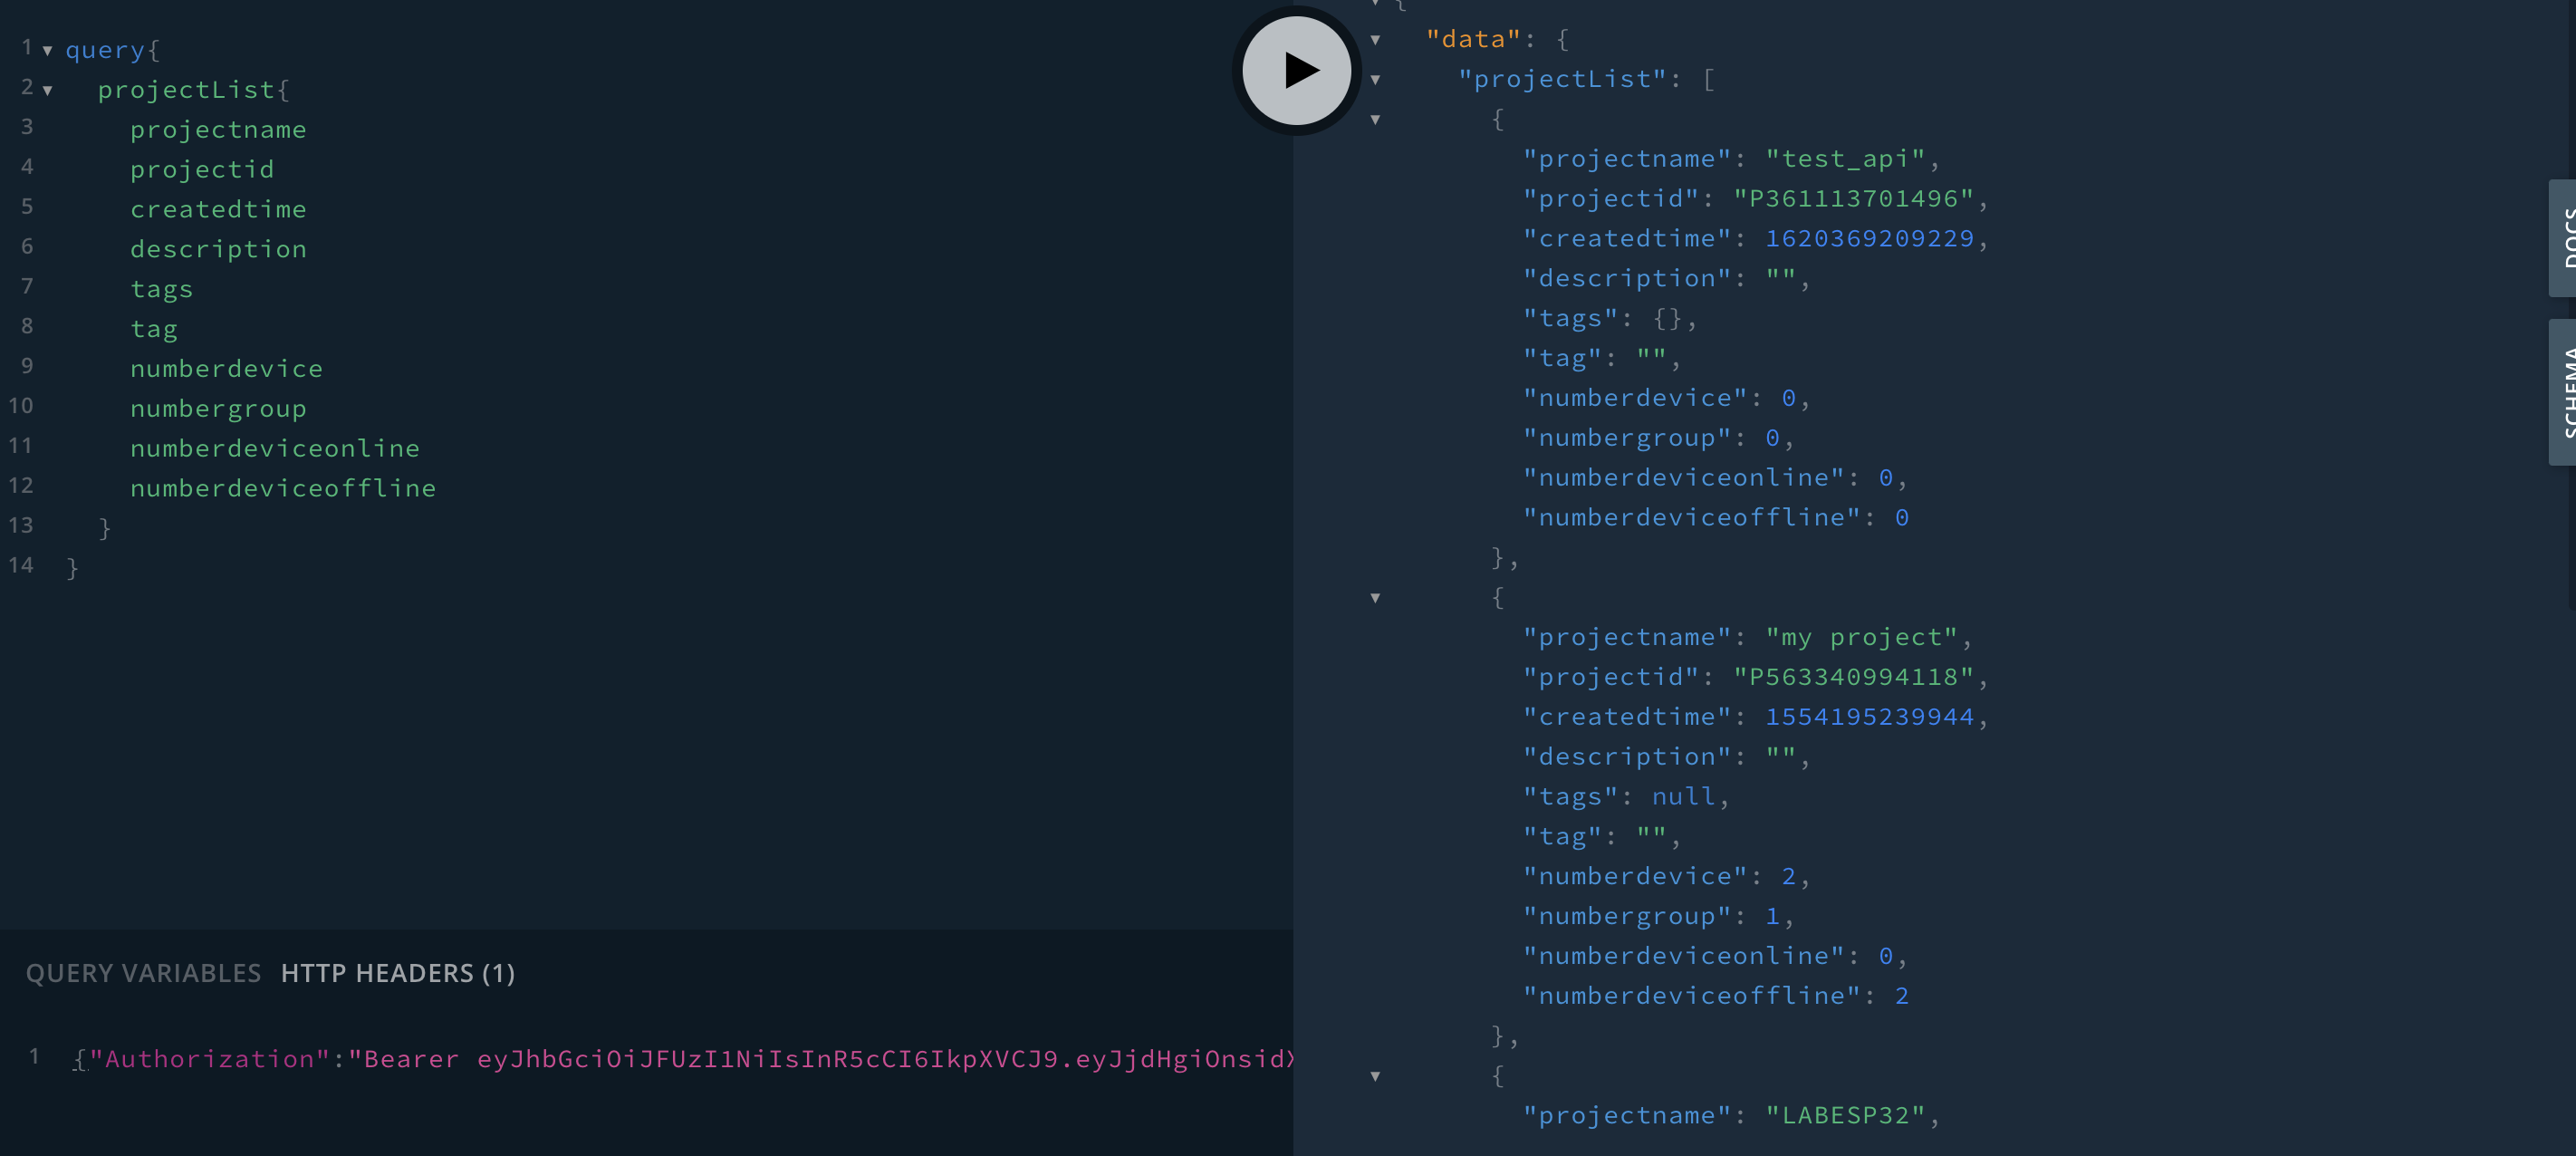This screenshot has height=1156, width=2576.
Task: Click the closing brace on line 14
Action: 72,568
